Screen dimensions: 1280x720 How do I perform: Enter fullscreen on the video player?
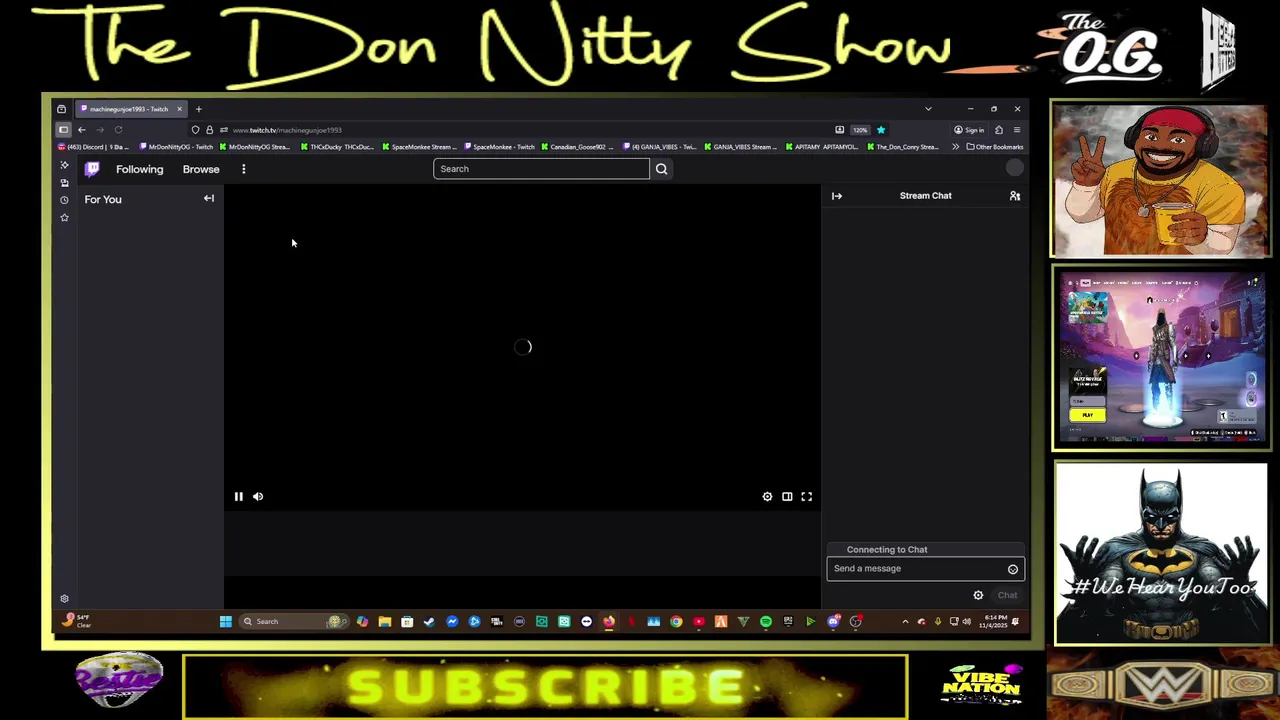pos(806,496)
